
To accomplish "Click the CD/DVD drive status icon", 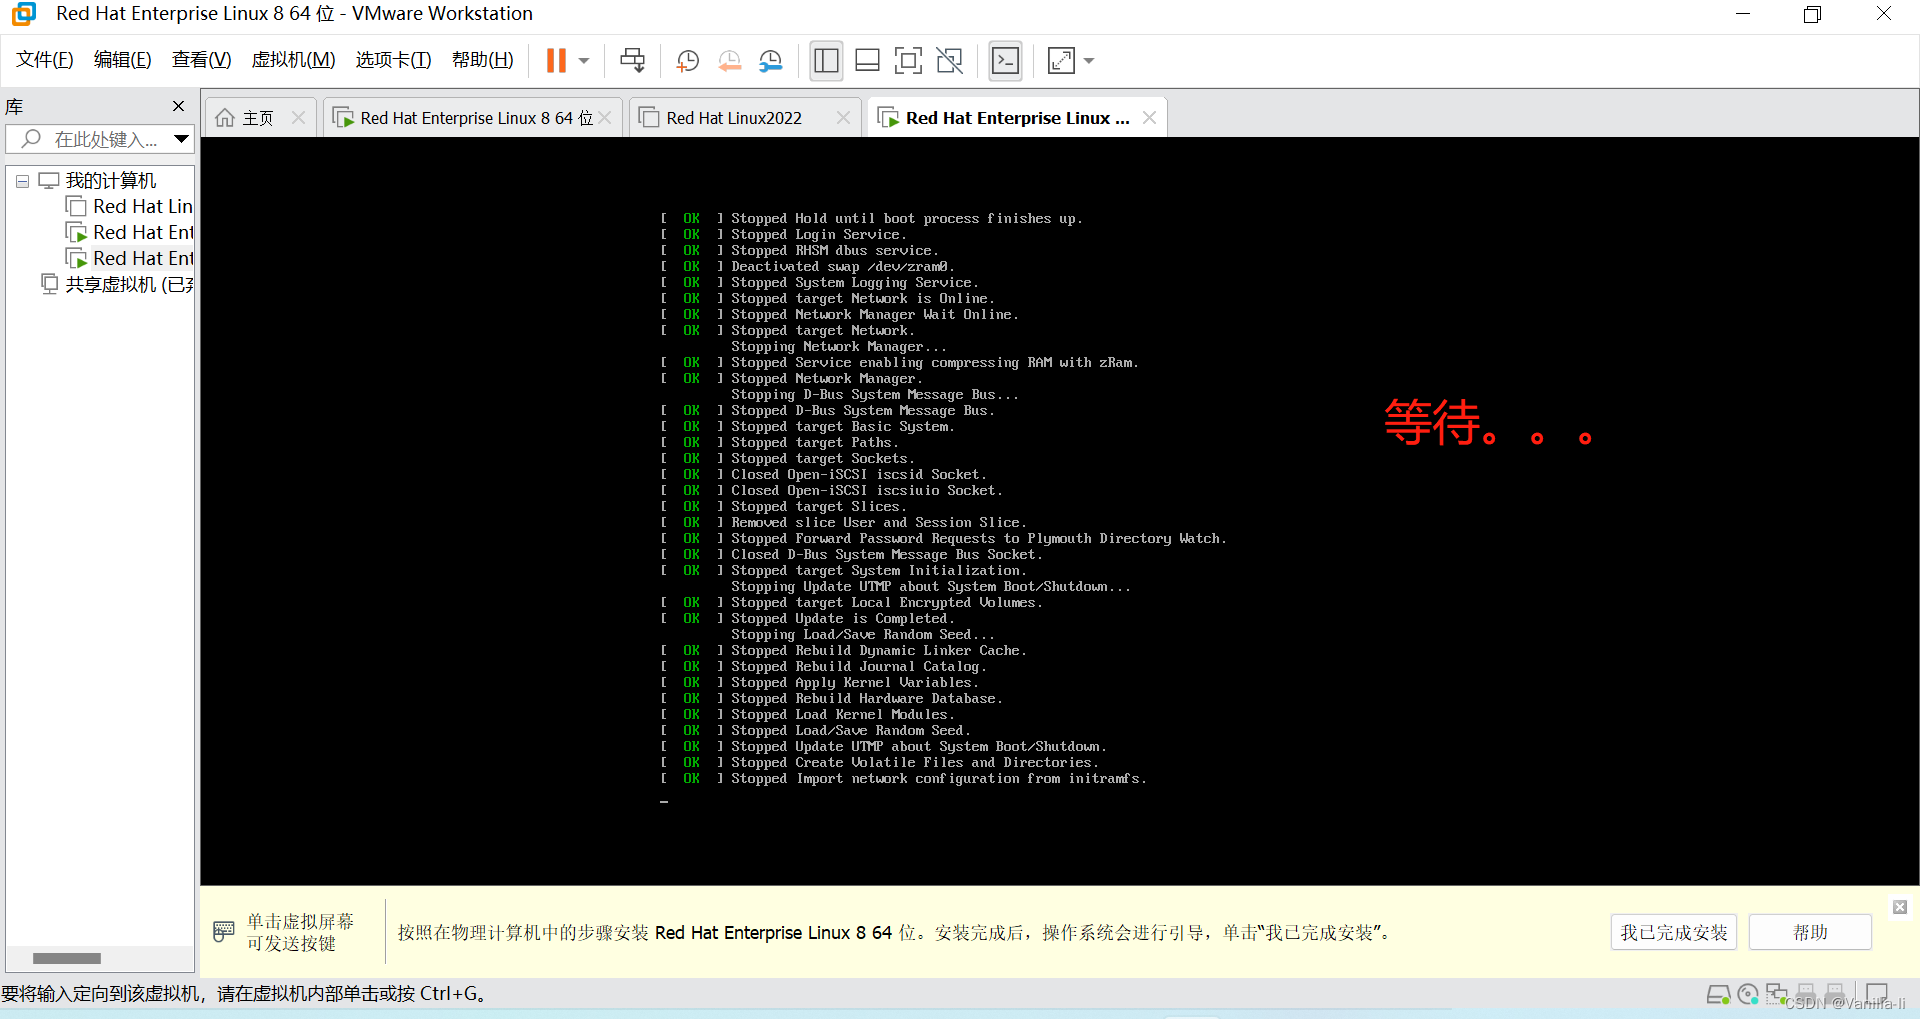I will pyautogui.click(x=1748, y=994).
